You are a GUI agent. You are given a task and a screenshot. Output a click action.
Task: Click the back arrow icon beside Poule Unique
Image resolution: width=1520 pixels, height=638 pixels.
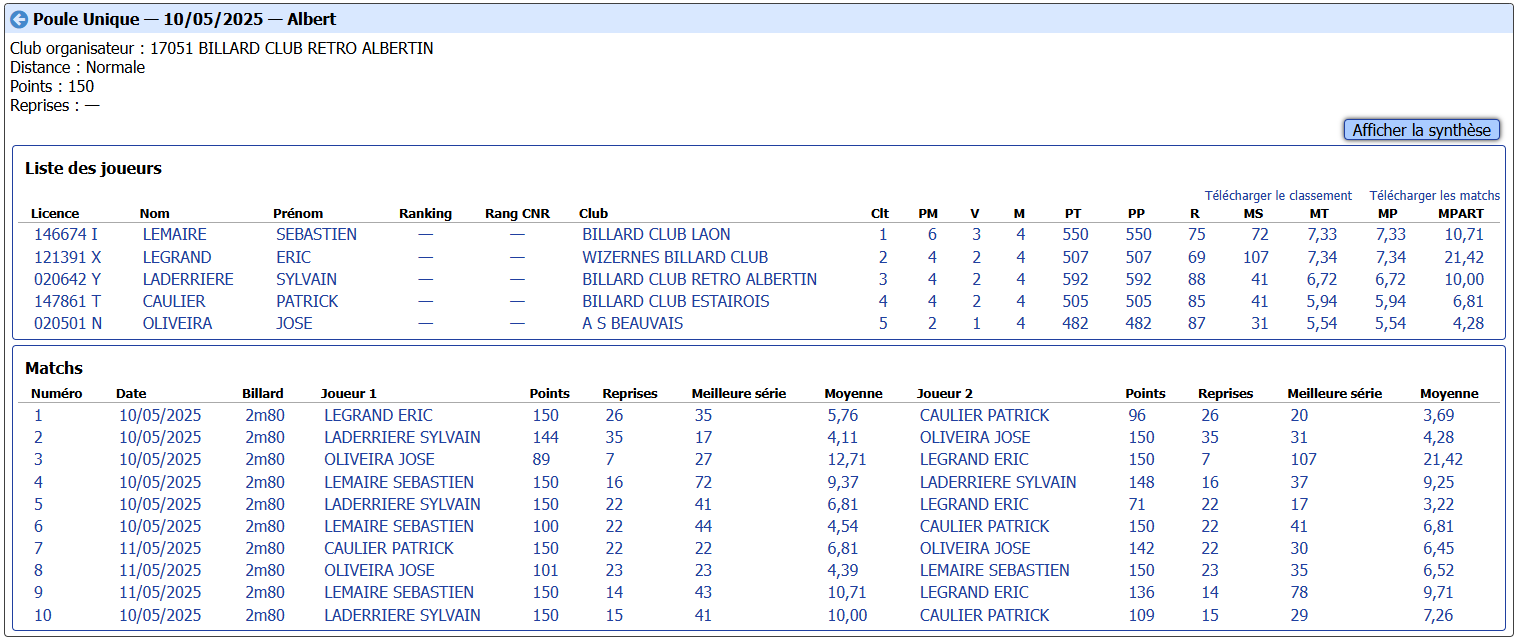click(18, 19)
